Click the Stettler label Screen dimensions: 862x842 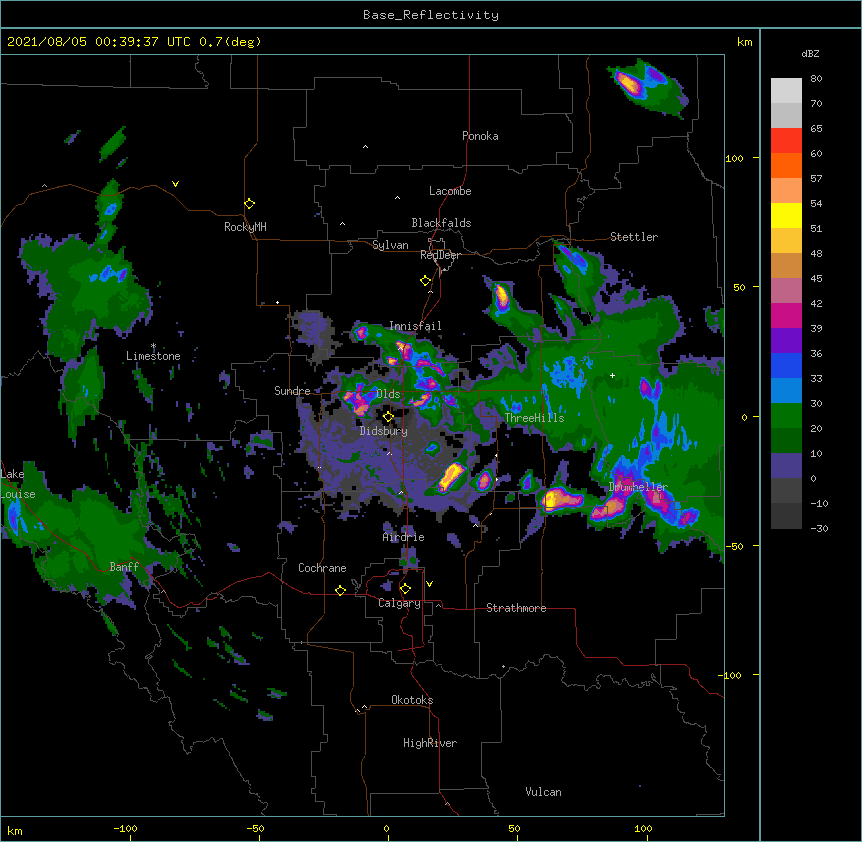point(634,237)
